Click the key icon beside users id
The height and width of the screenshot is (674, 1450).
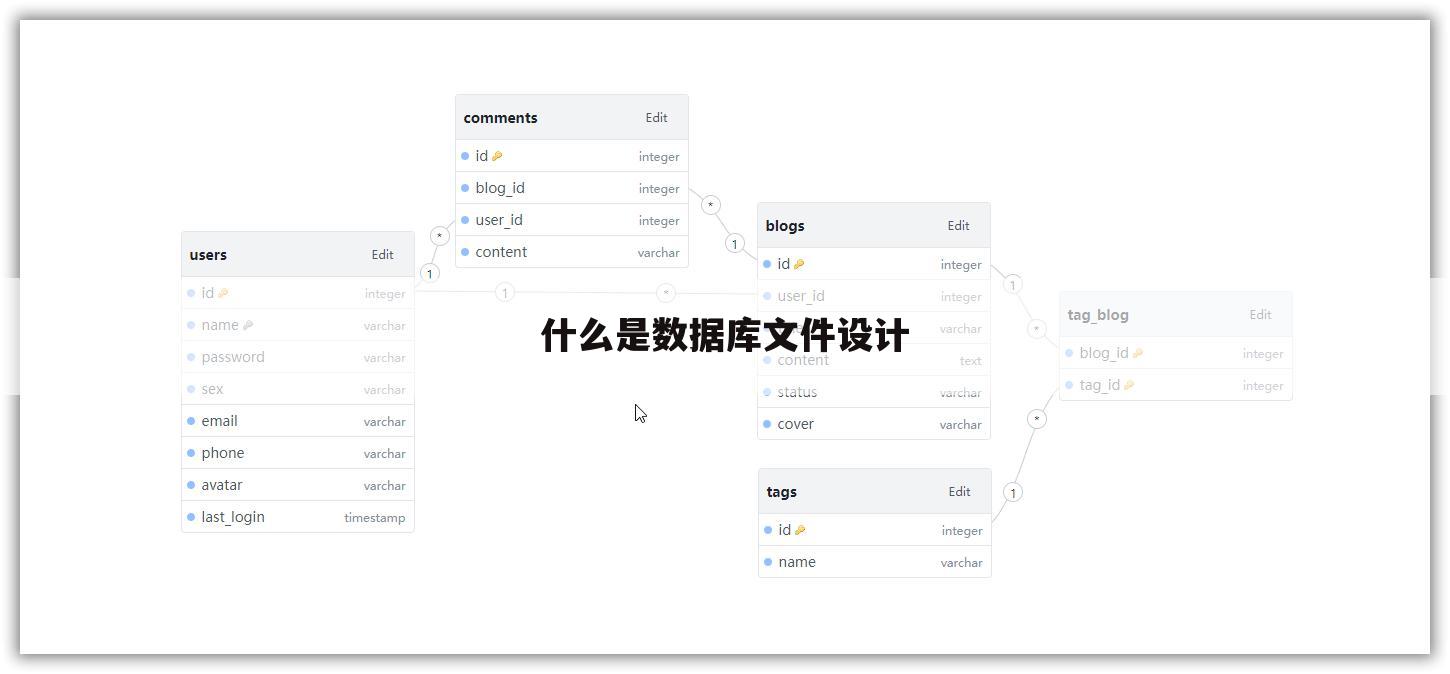pos(223,293)
